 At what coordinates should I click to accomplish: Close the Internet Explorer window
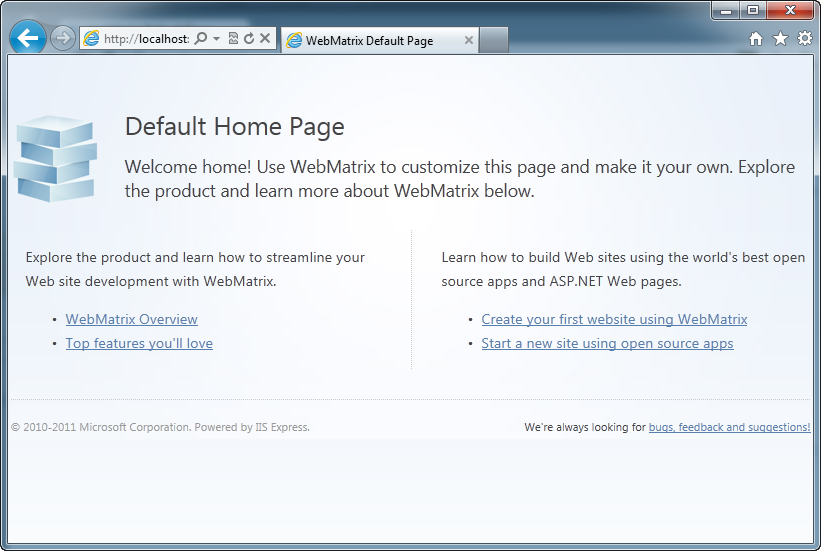click(x=790, y=10)
